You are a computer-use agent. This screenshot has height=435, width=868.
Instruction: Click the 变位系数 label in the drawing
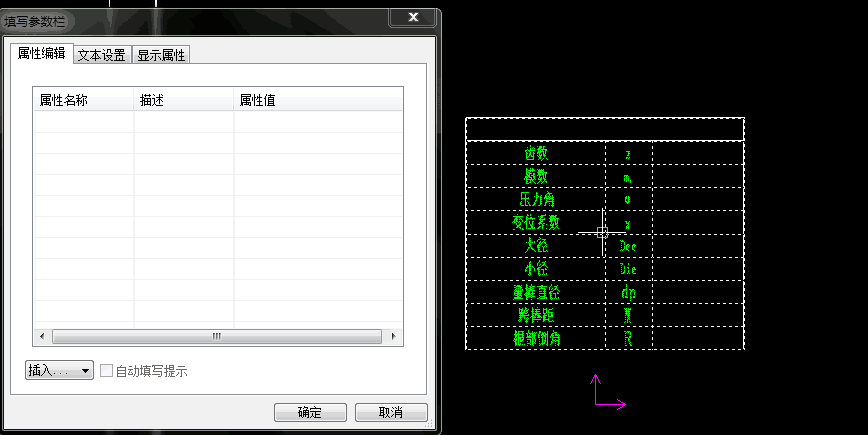[535, 222]
